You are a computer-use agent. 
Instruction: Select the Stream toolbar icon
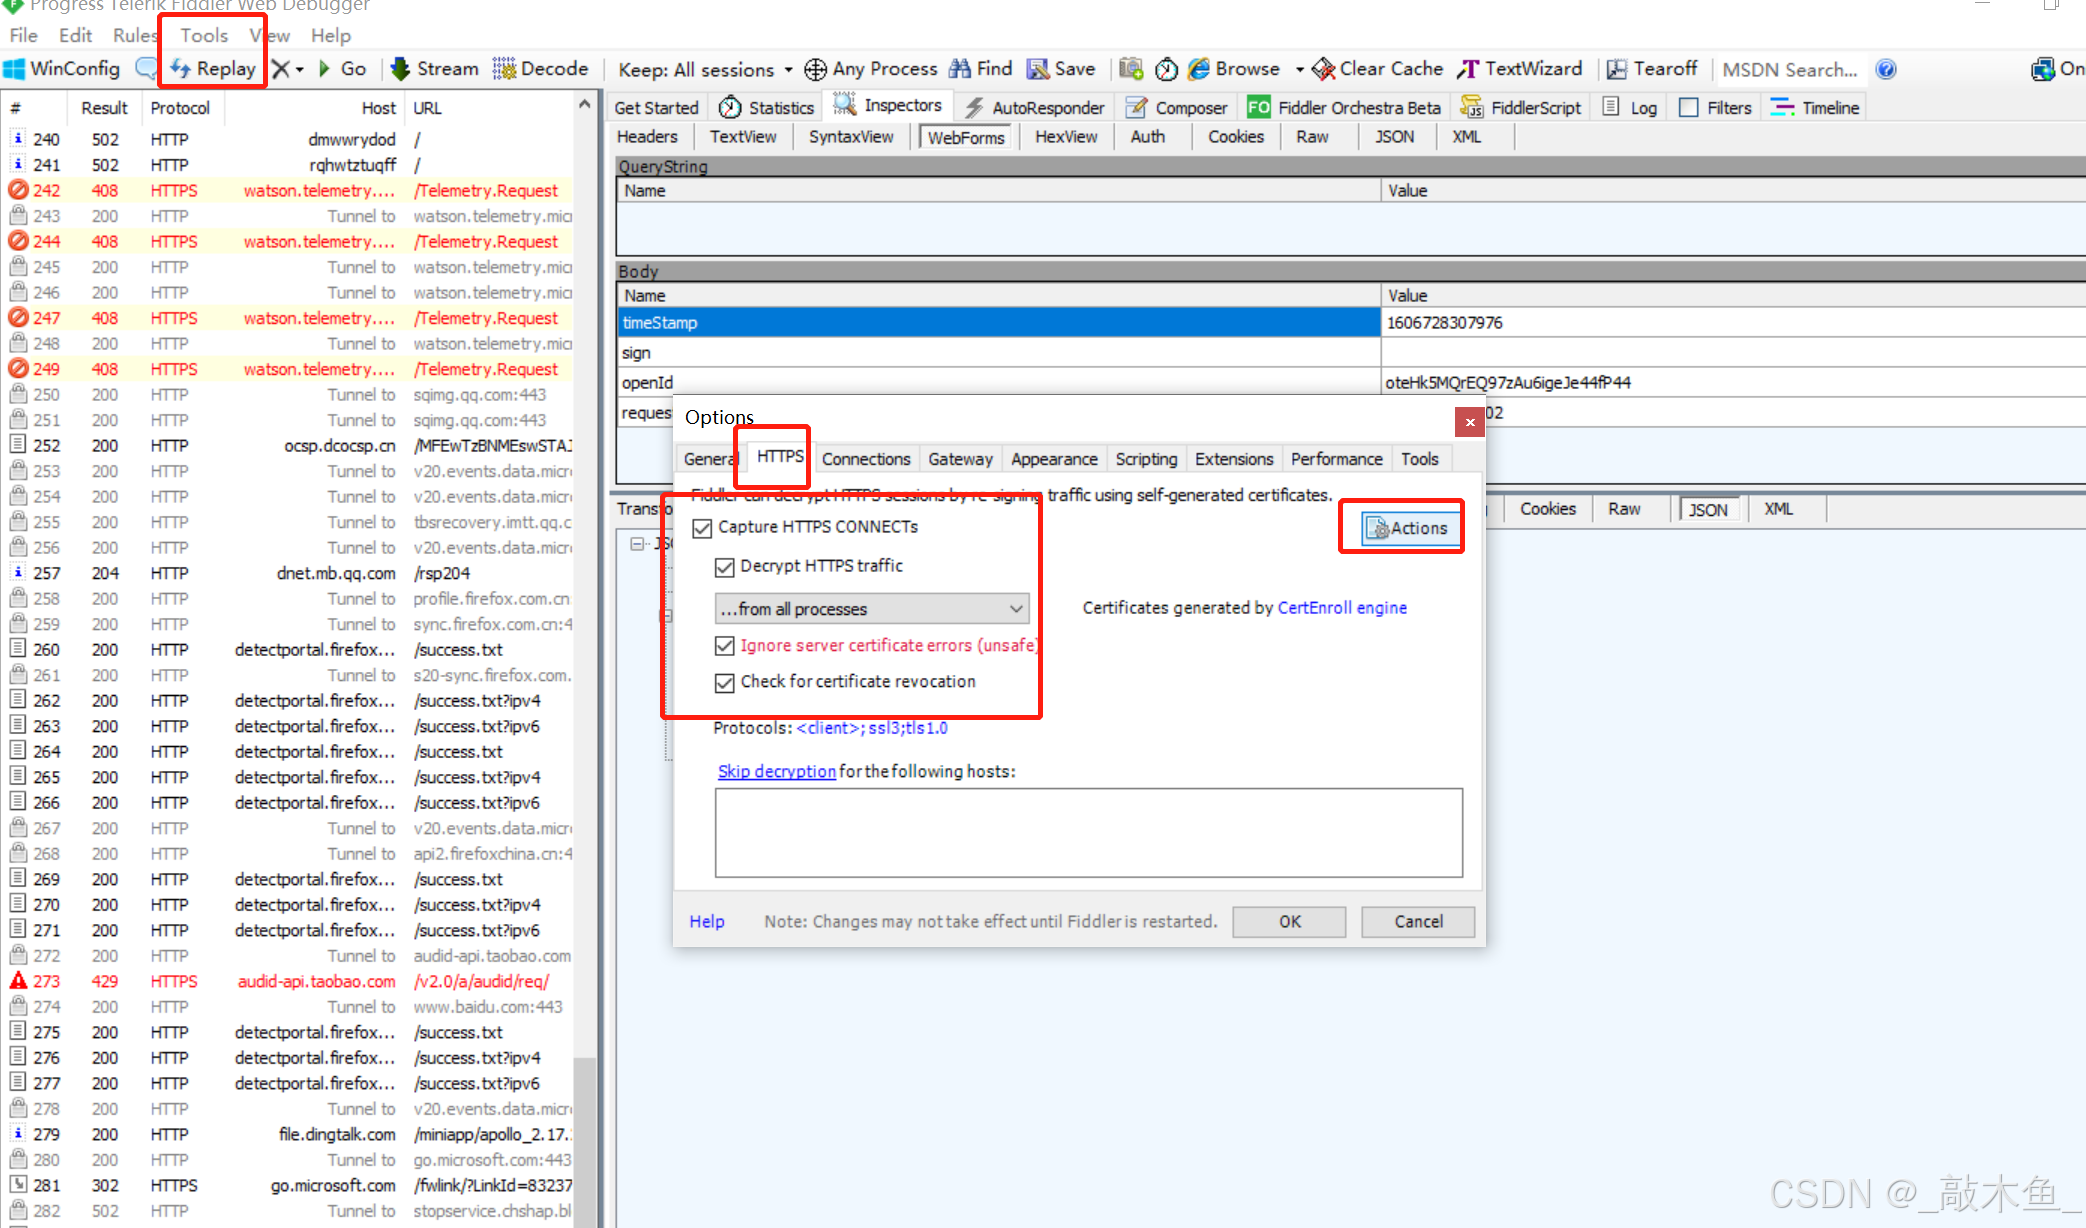coord(434,68)
